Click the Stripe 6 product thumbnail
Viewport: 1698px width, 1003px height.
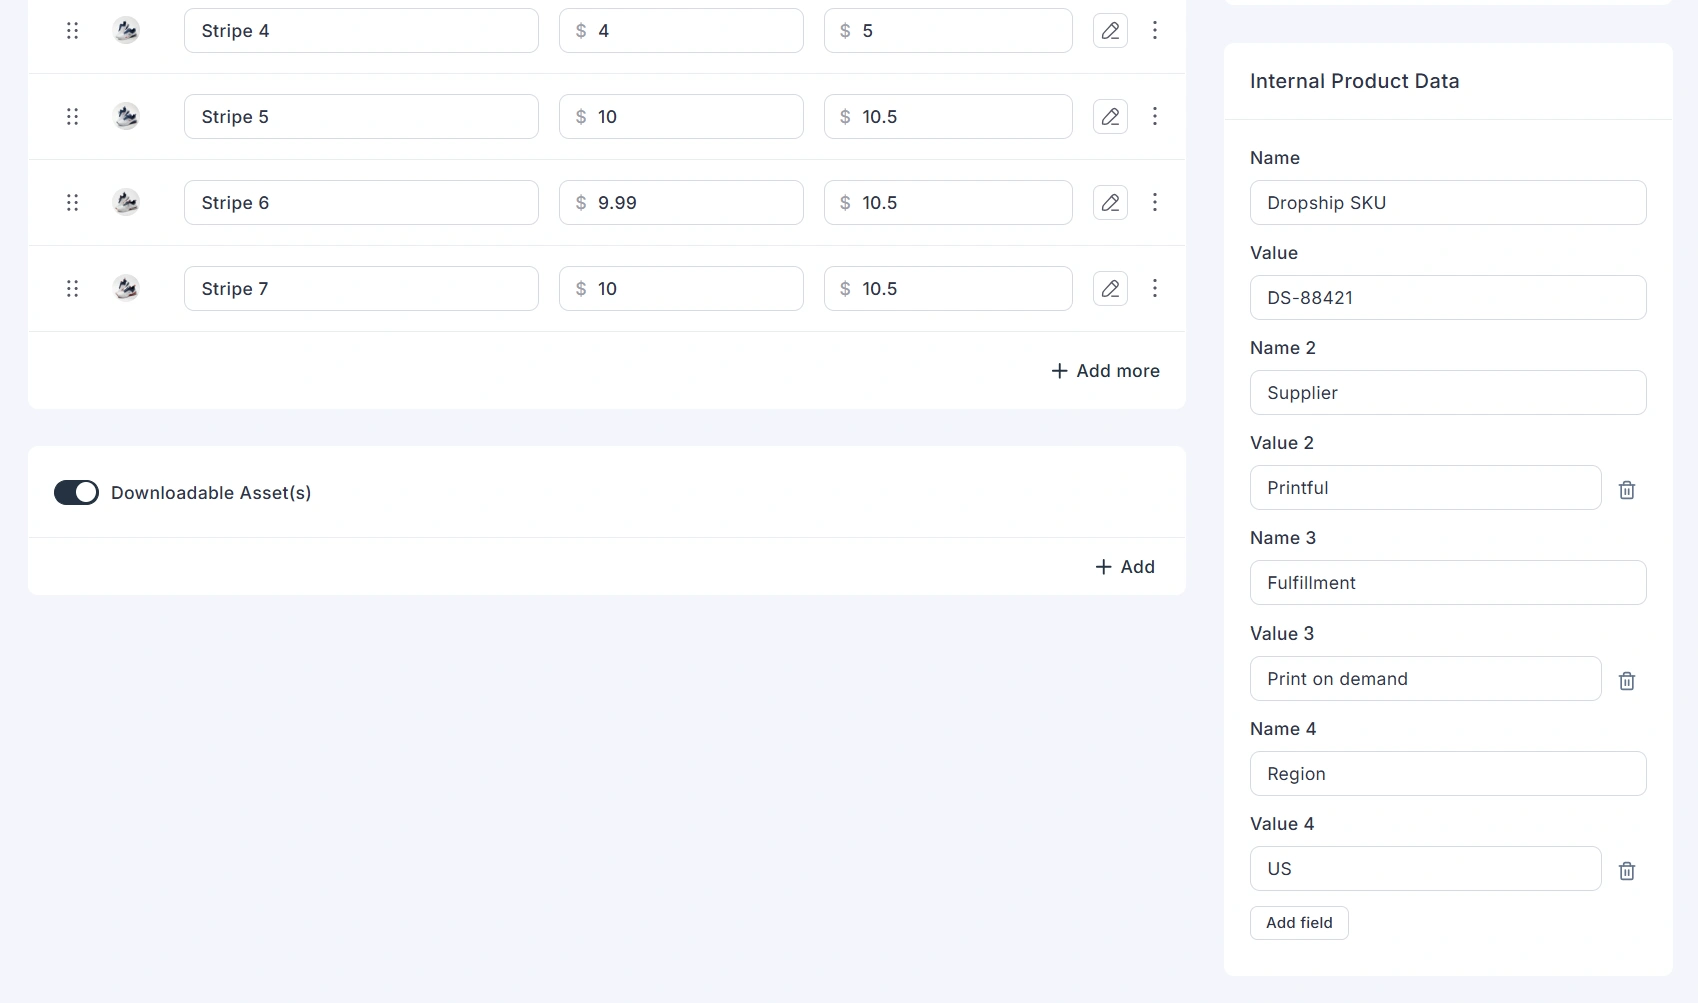[126, 203]
